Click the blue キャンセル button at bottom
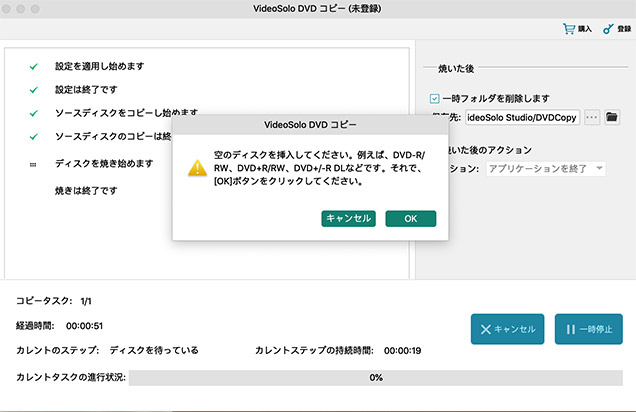 point(507,329)
